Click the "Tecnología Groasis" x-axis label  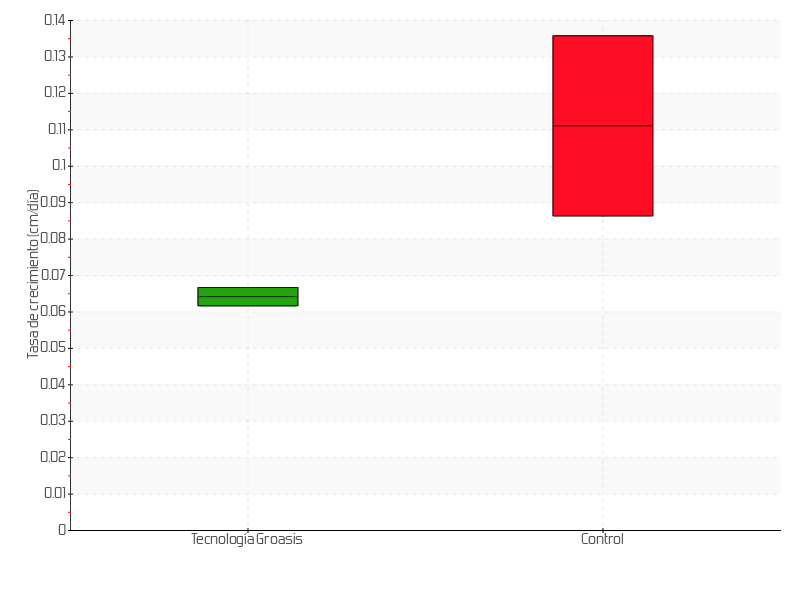click(246, 539)
